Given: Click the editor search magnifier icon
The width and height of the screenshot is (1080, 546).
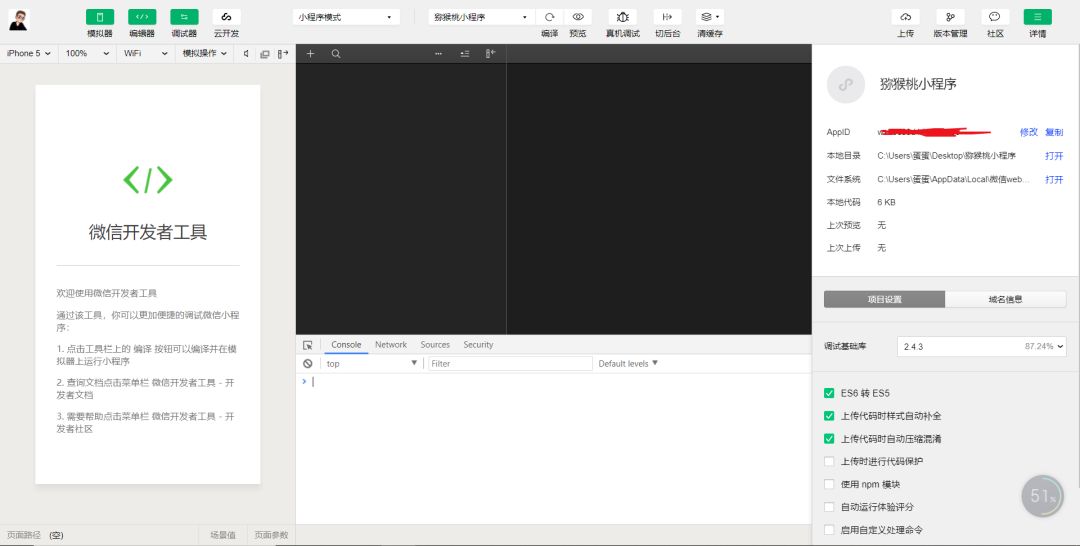Looking at the screenshot, I should pyautogui.click(x=335, y=54).
